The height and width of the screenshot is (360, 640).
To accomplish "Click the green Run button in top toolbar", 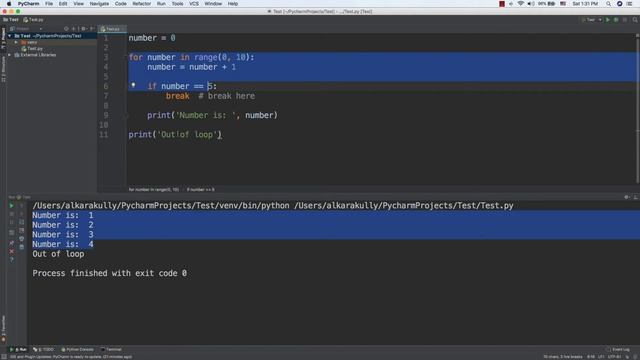I will click(608, 20).
